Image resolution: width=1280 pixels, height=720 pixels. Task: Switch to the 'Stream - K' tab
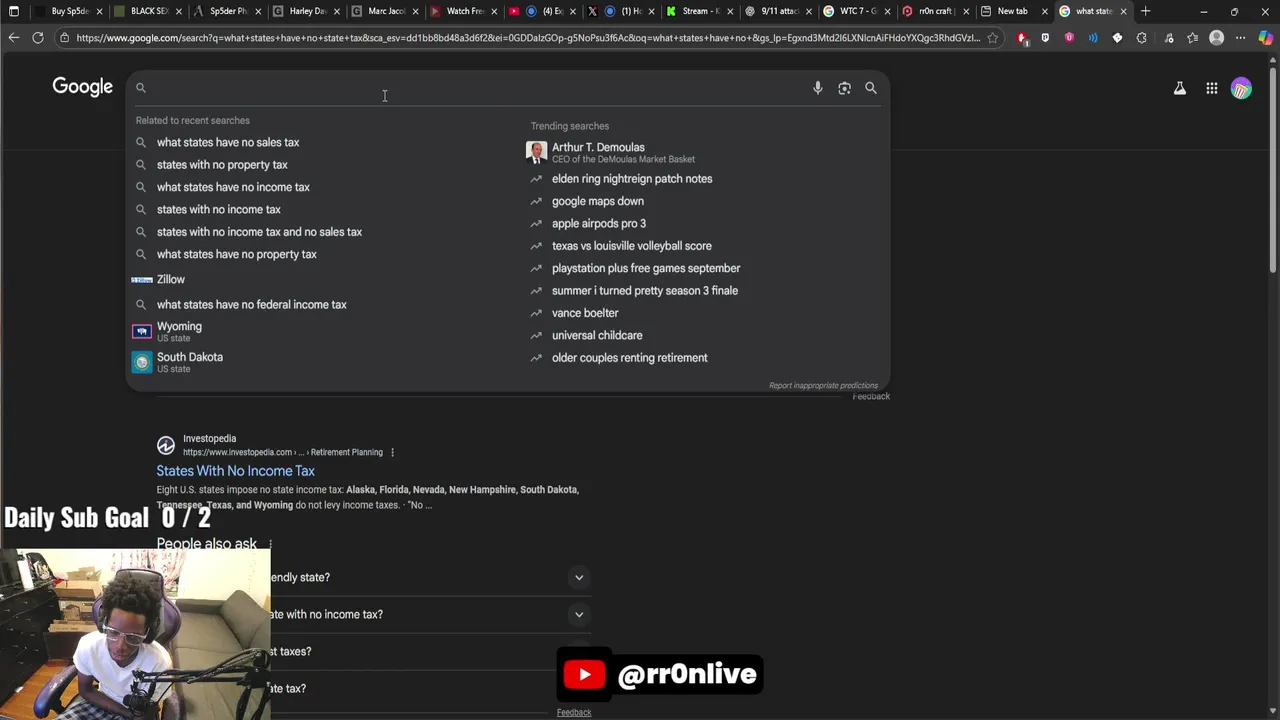click(x=699, y=11)
